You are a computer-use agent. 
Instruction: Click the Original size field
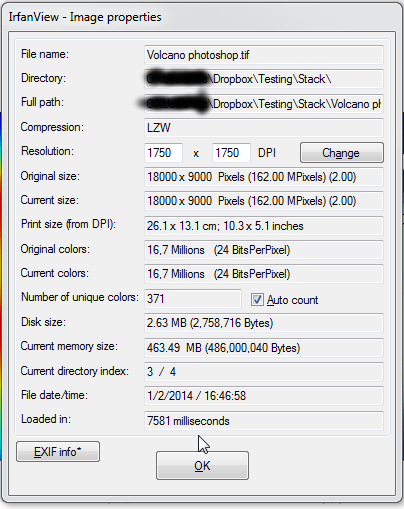point(264,177)
